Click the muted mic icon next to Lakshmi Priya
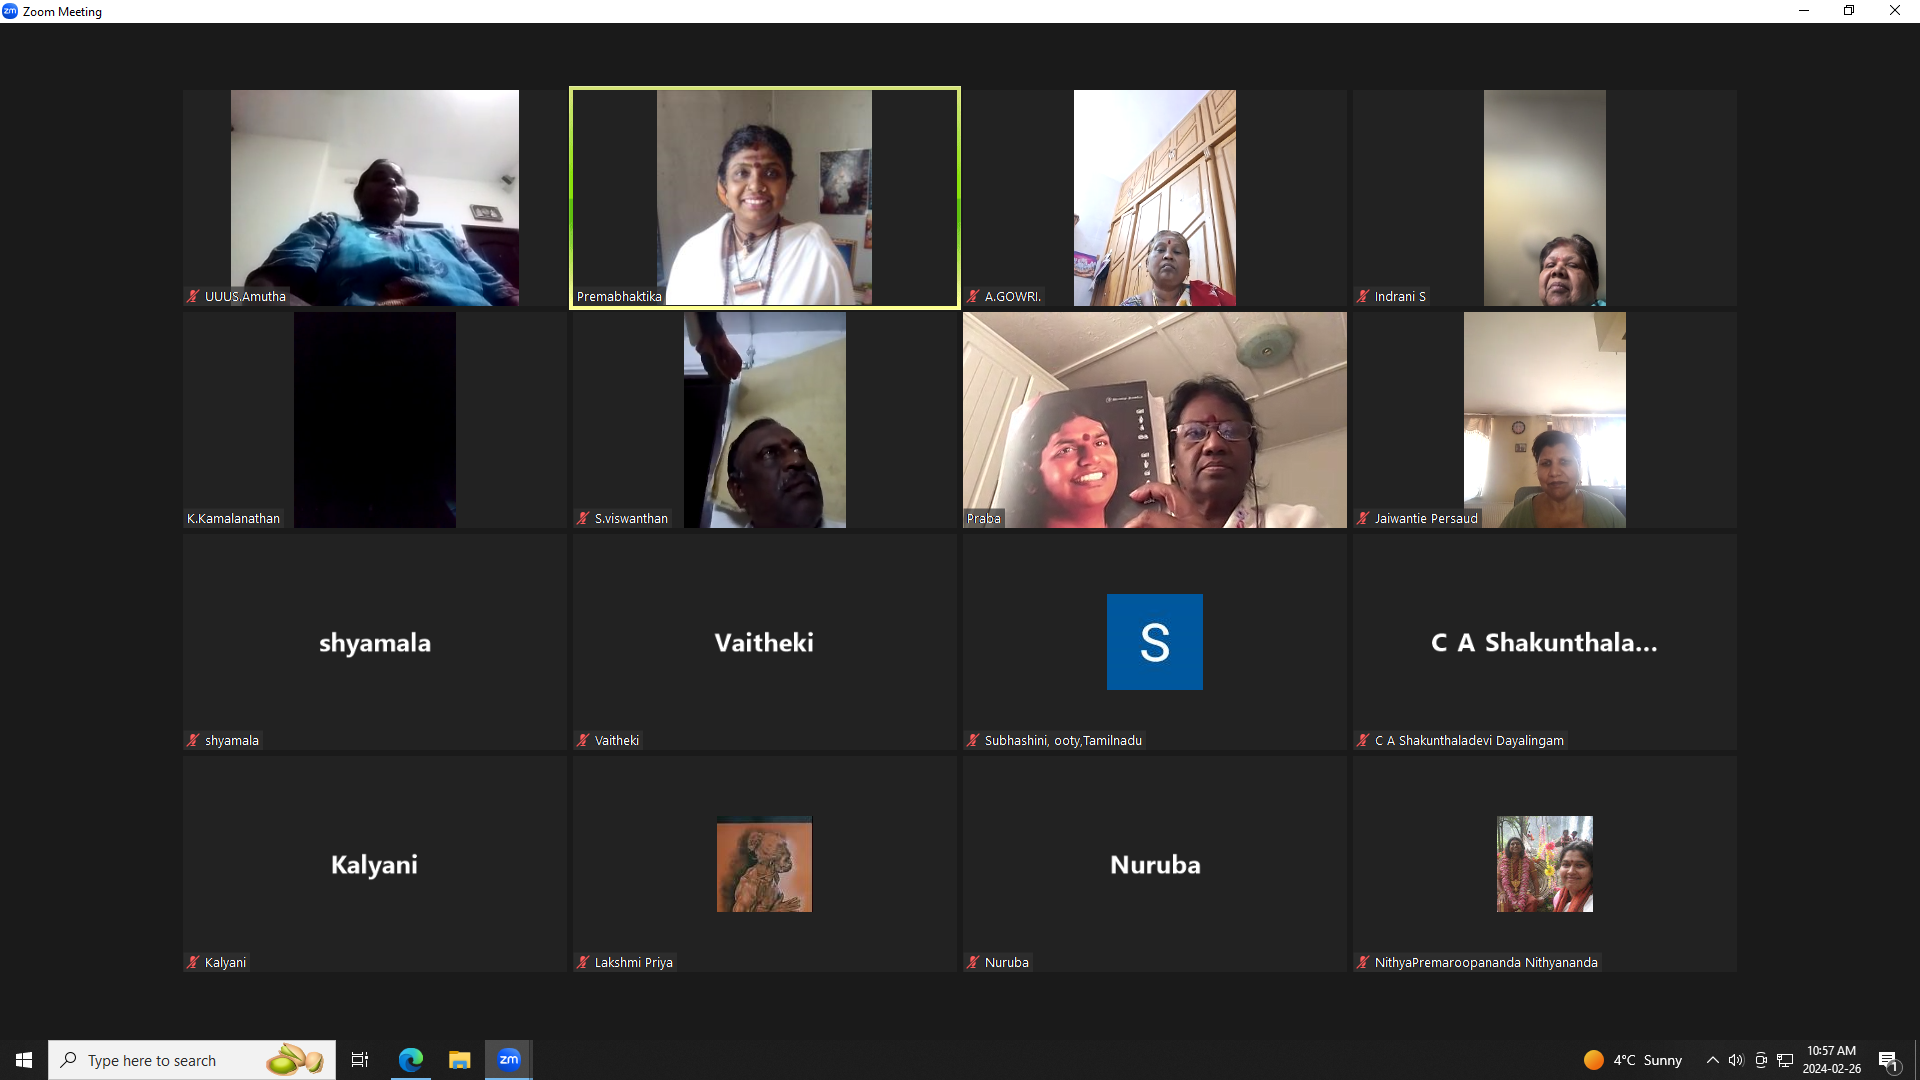Screen dimensions: 1920x1080 (x=583, y=962)
